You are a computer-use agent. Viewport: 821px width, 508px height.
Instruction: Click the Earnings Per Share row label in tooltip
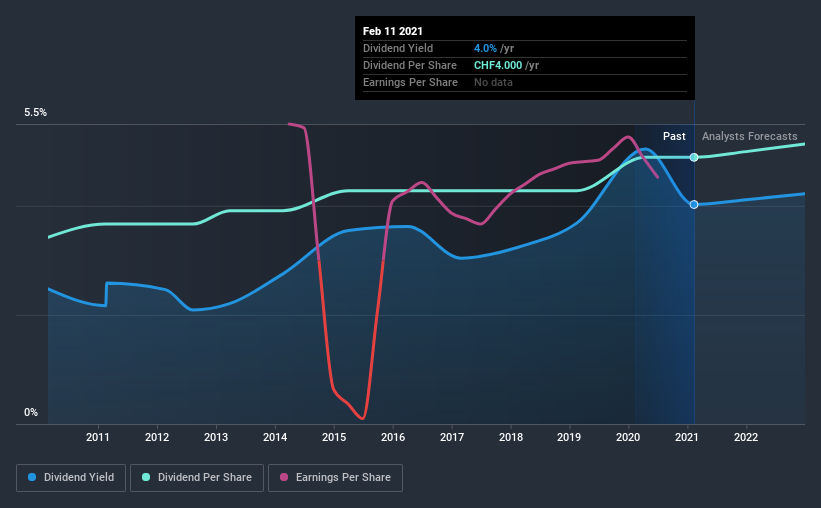410,82
